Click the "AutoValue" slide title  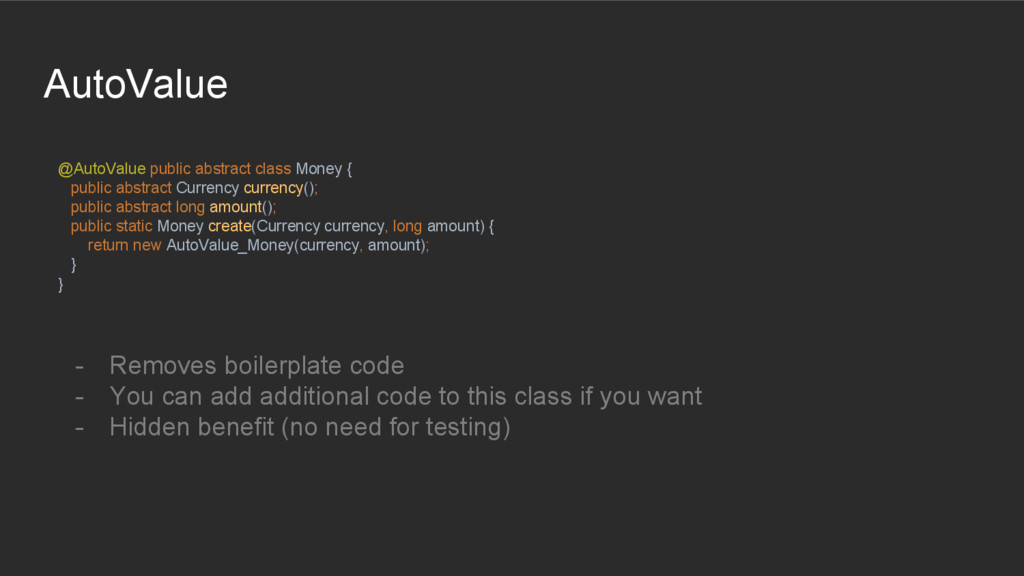point(136,84)
